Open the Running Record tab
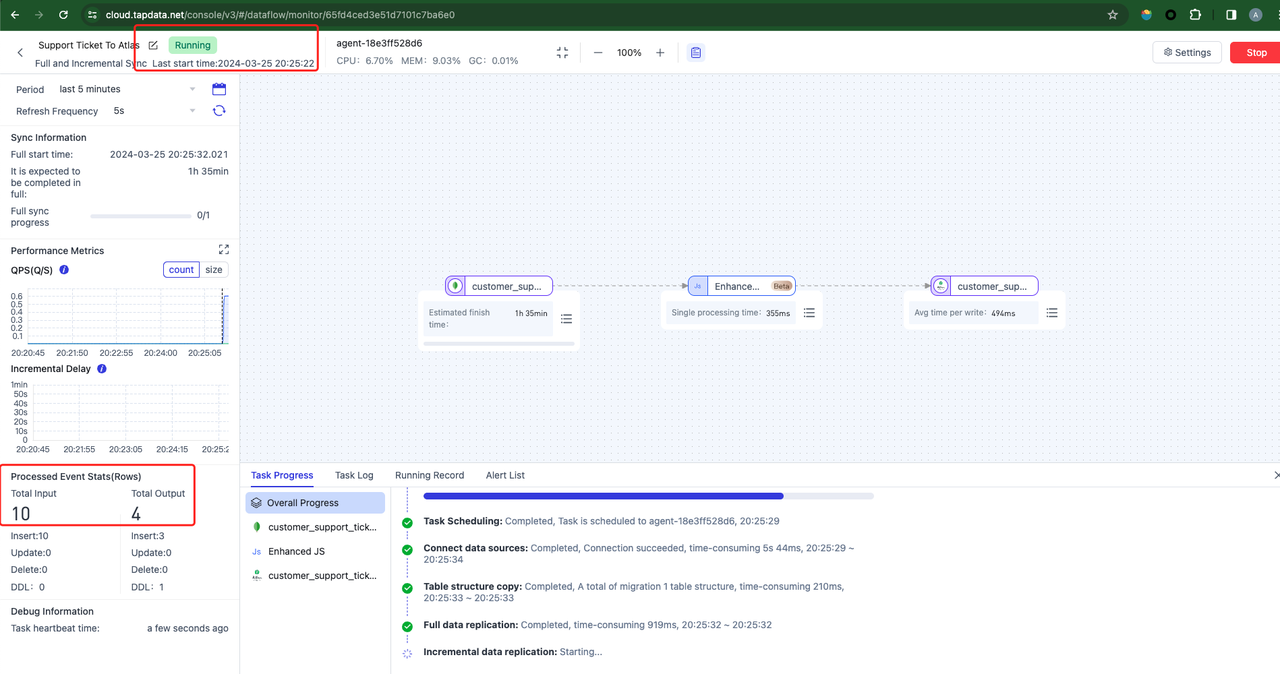Image resolution: width=1280 pixels, height=674 pixels. tap(429, 475)
